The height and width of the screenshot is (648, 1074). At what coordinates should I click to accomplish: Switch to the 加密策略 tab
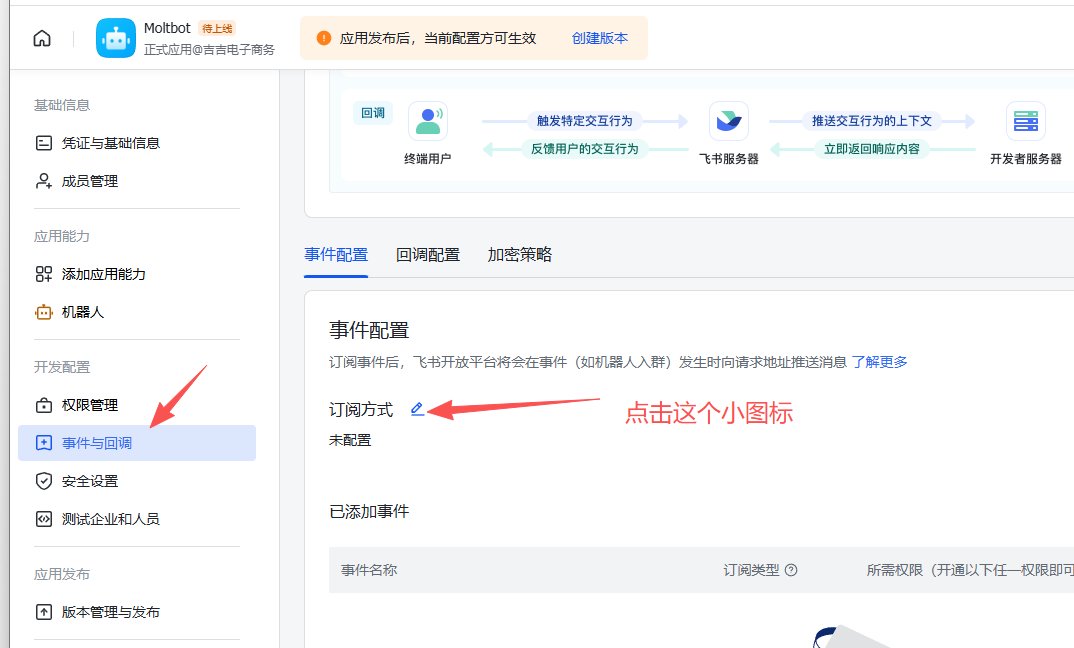coord(520,255)
